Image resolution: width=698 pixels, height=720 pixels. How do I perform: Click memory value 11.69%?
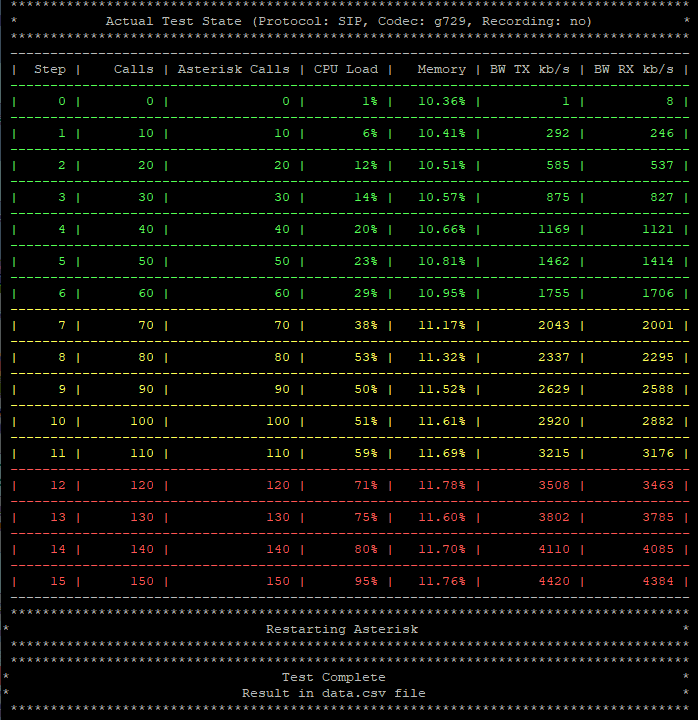442,453
